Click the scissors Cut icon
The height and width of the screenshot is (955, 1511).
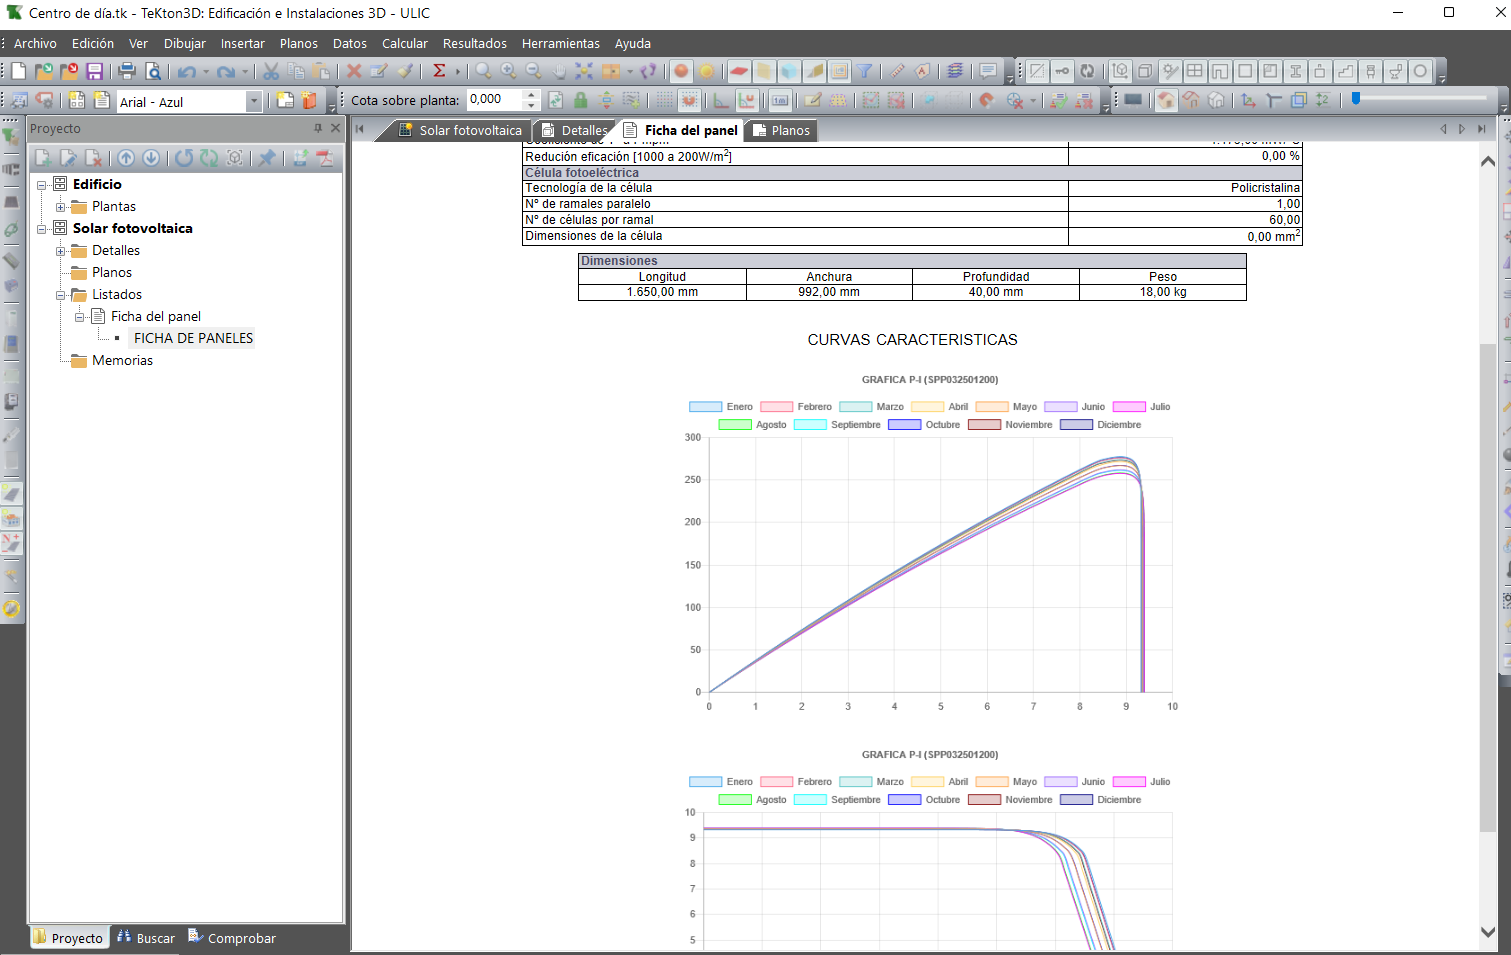point(271,71)
